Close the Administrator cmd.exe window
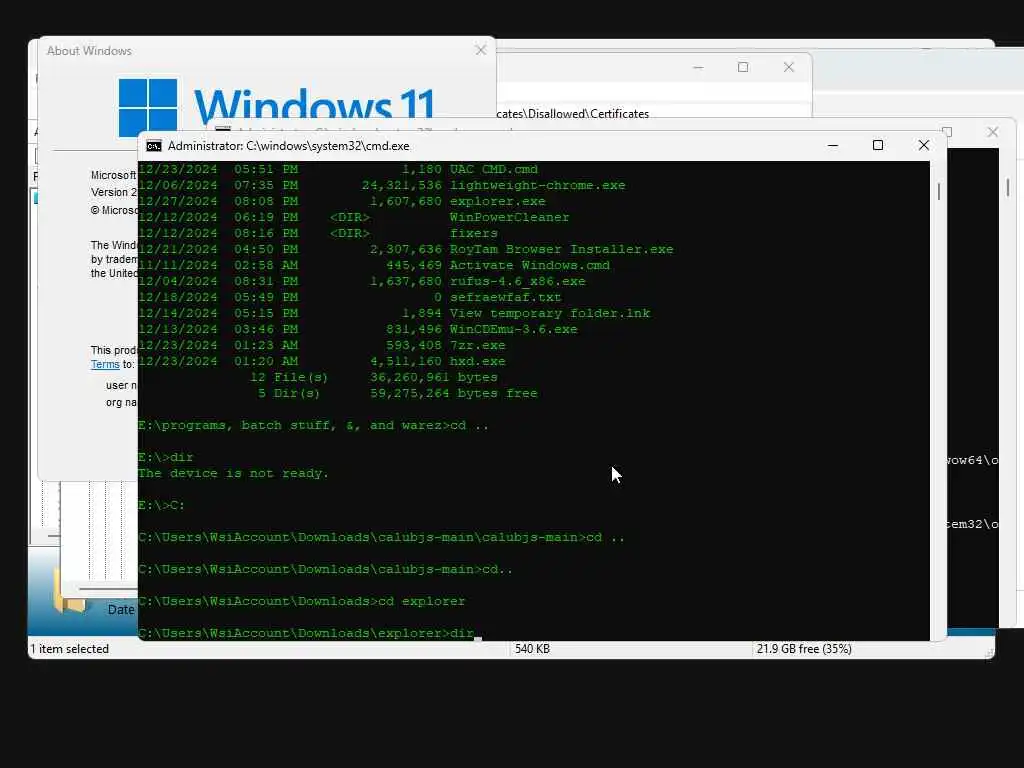The image size is (1024, 768). tap(923, 145)
